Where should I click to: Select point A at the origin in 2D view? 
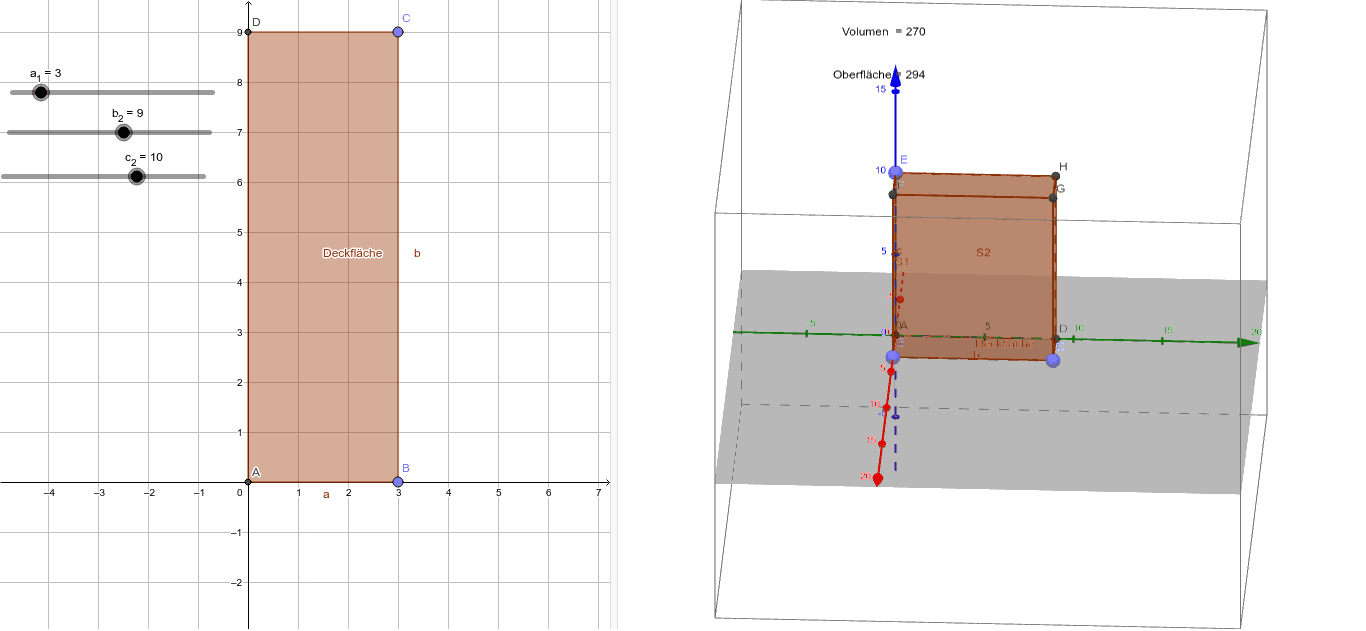248,482
